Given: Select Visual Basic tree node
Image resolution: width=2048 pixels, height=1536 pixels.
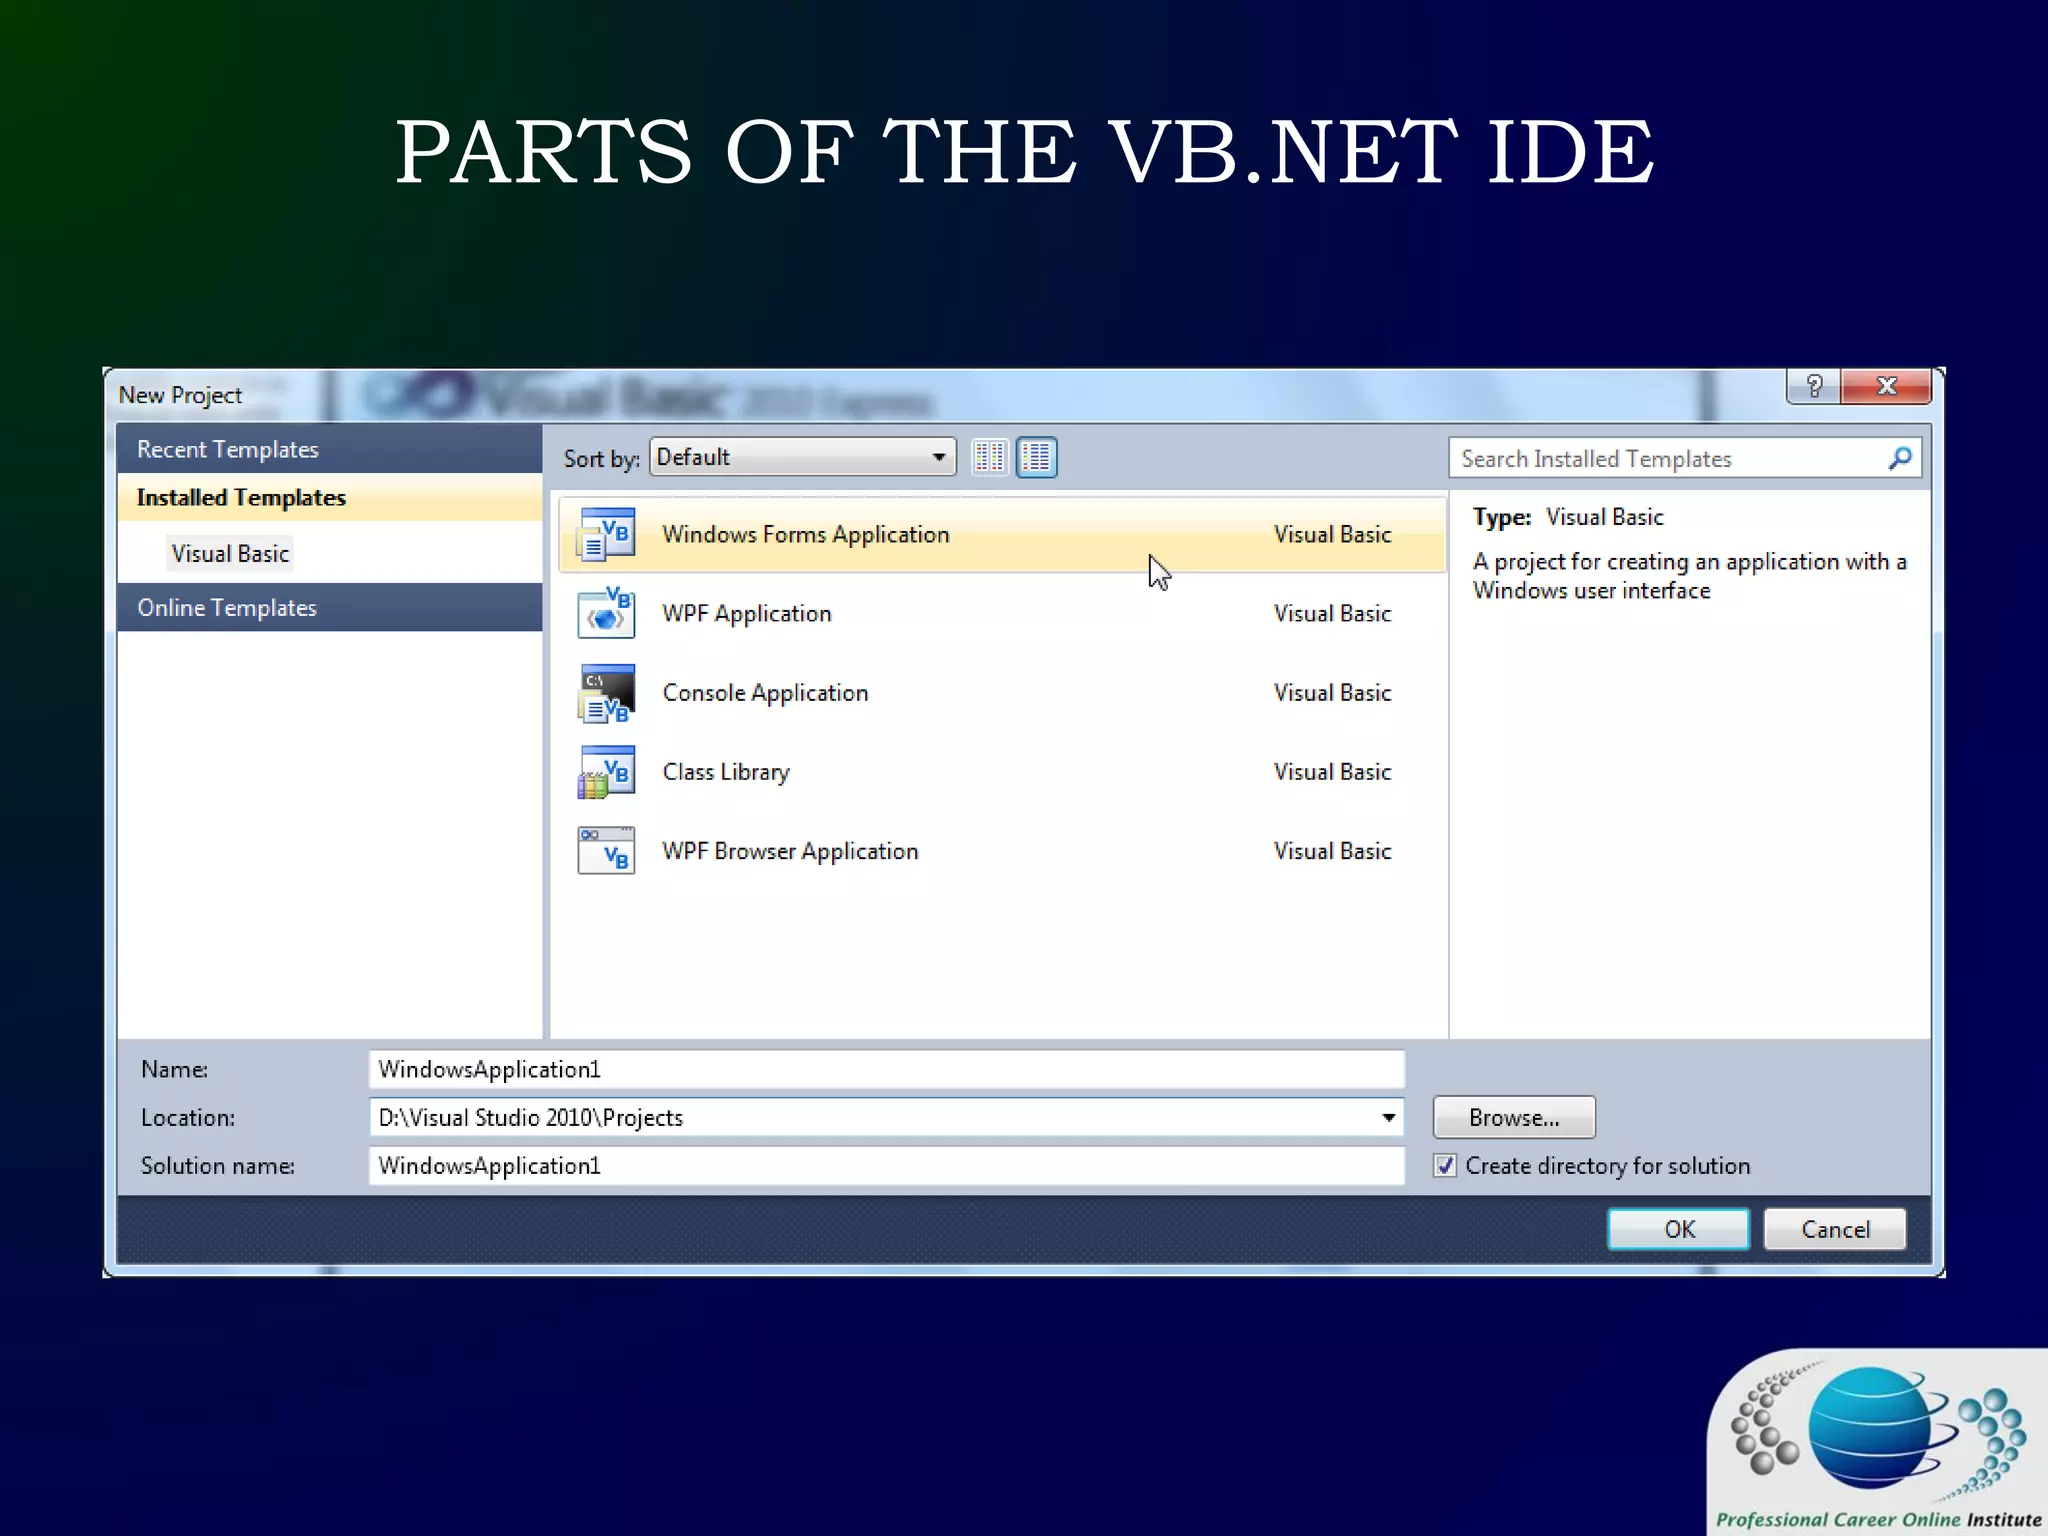Looking at the screenshot, I should pyautogui.click(x=230, y=553).
